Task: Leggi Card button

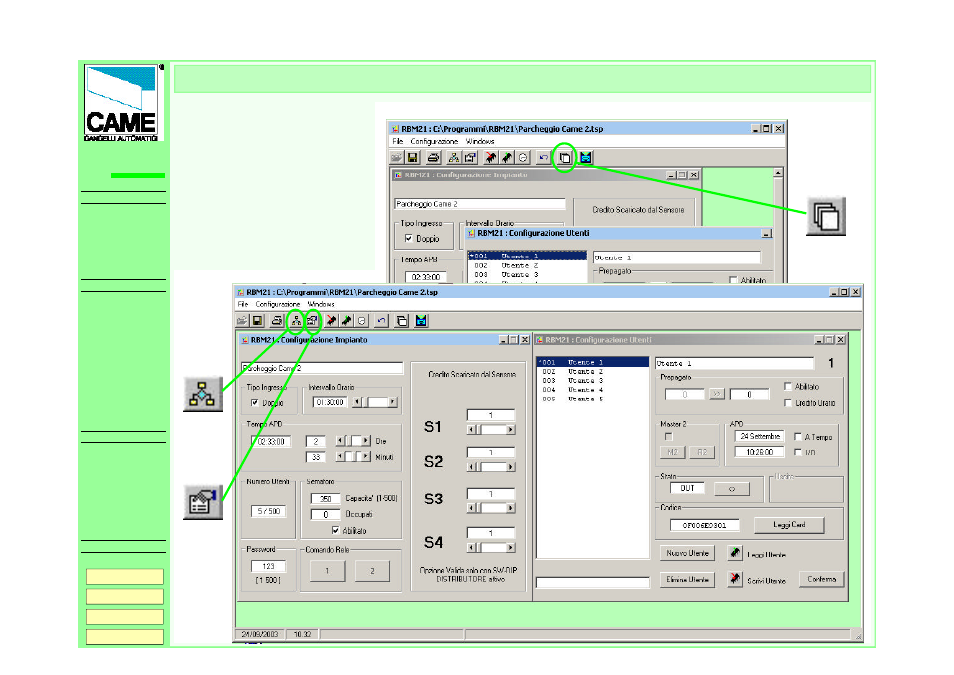Action: (x=789, y=524)
